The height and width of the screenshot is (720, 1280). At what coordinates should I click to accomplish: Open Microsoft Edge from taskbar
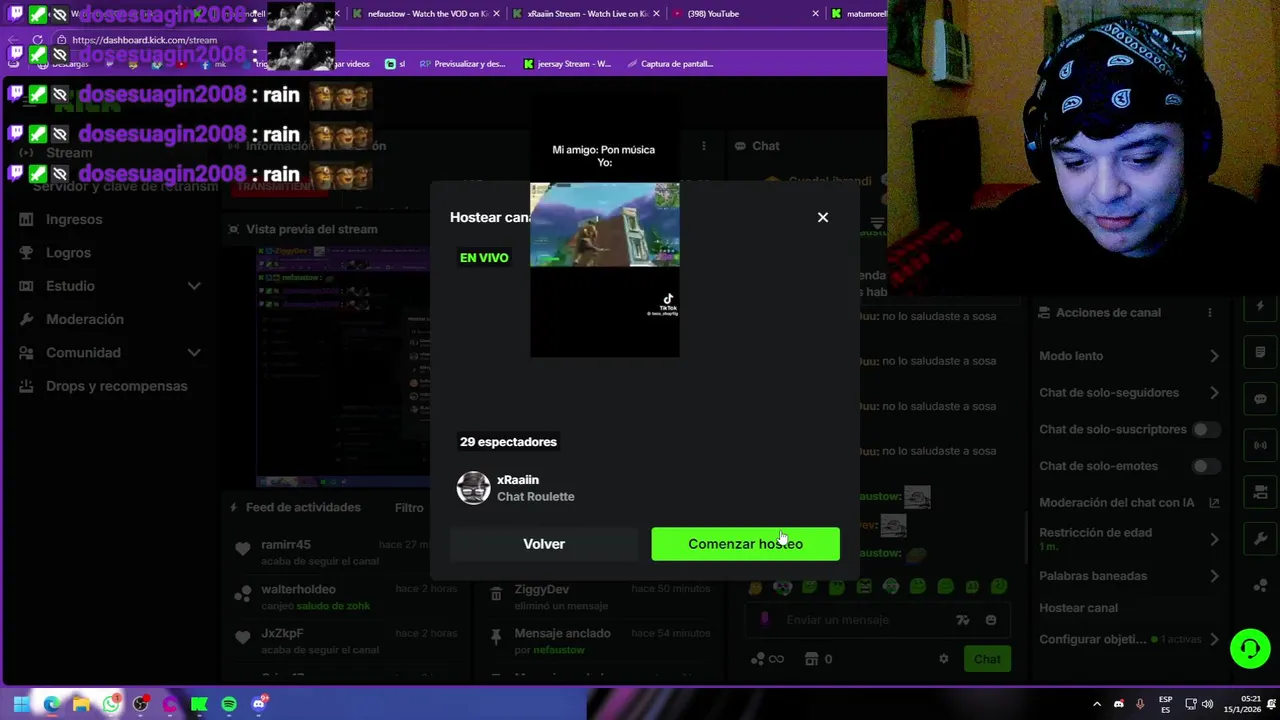tap(51, 704)
